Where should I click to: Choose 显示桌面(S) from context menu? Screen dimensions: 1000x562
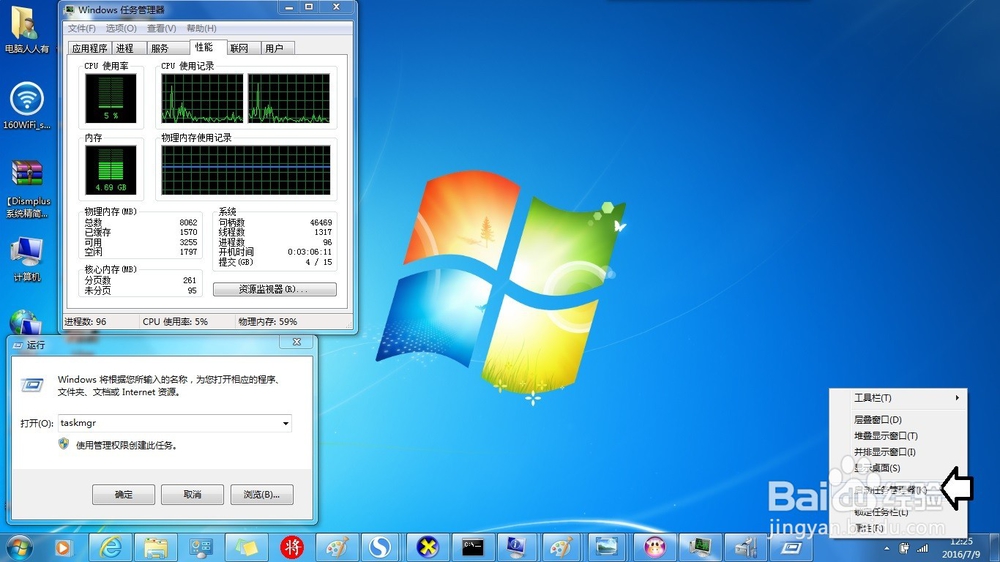[x=898, y=468]
